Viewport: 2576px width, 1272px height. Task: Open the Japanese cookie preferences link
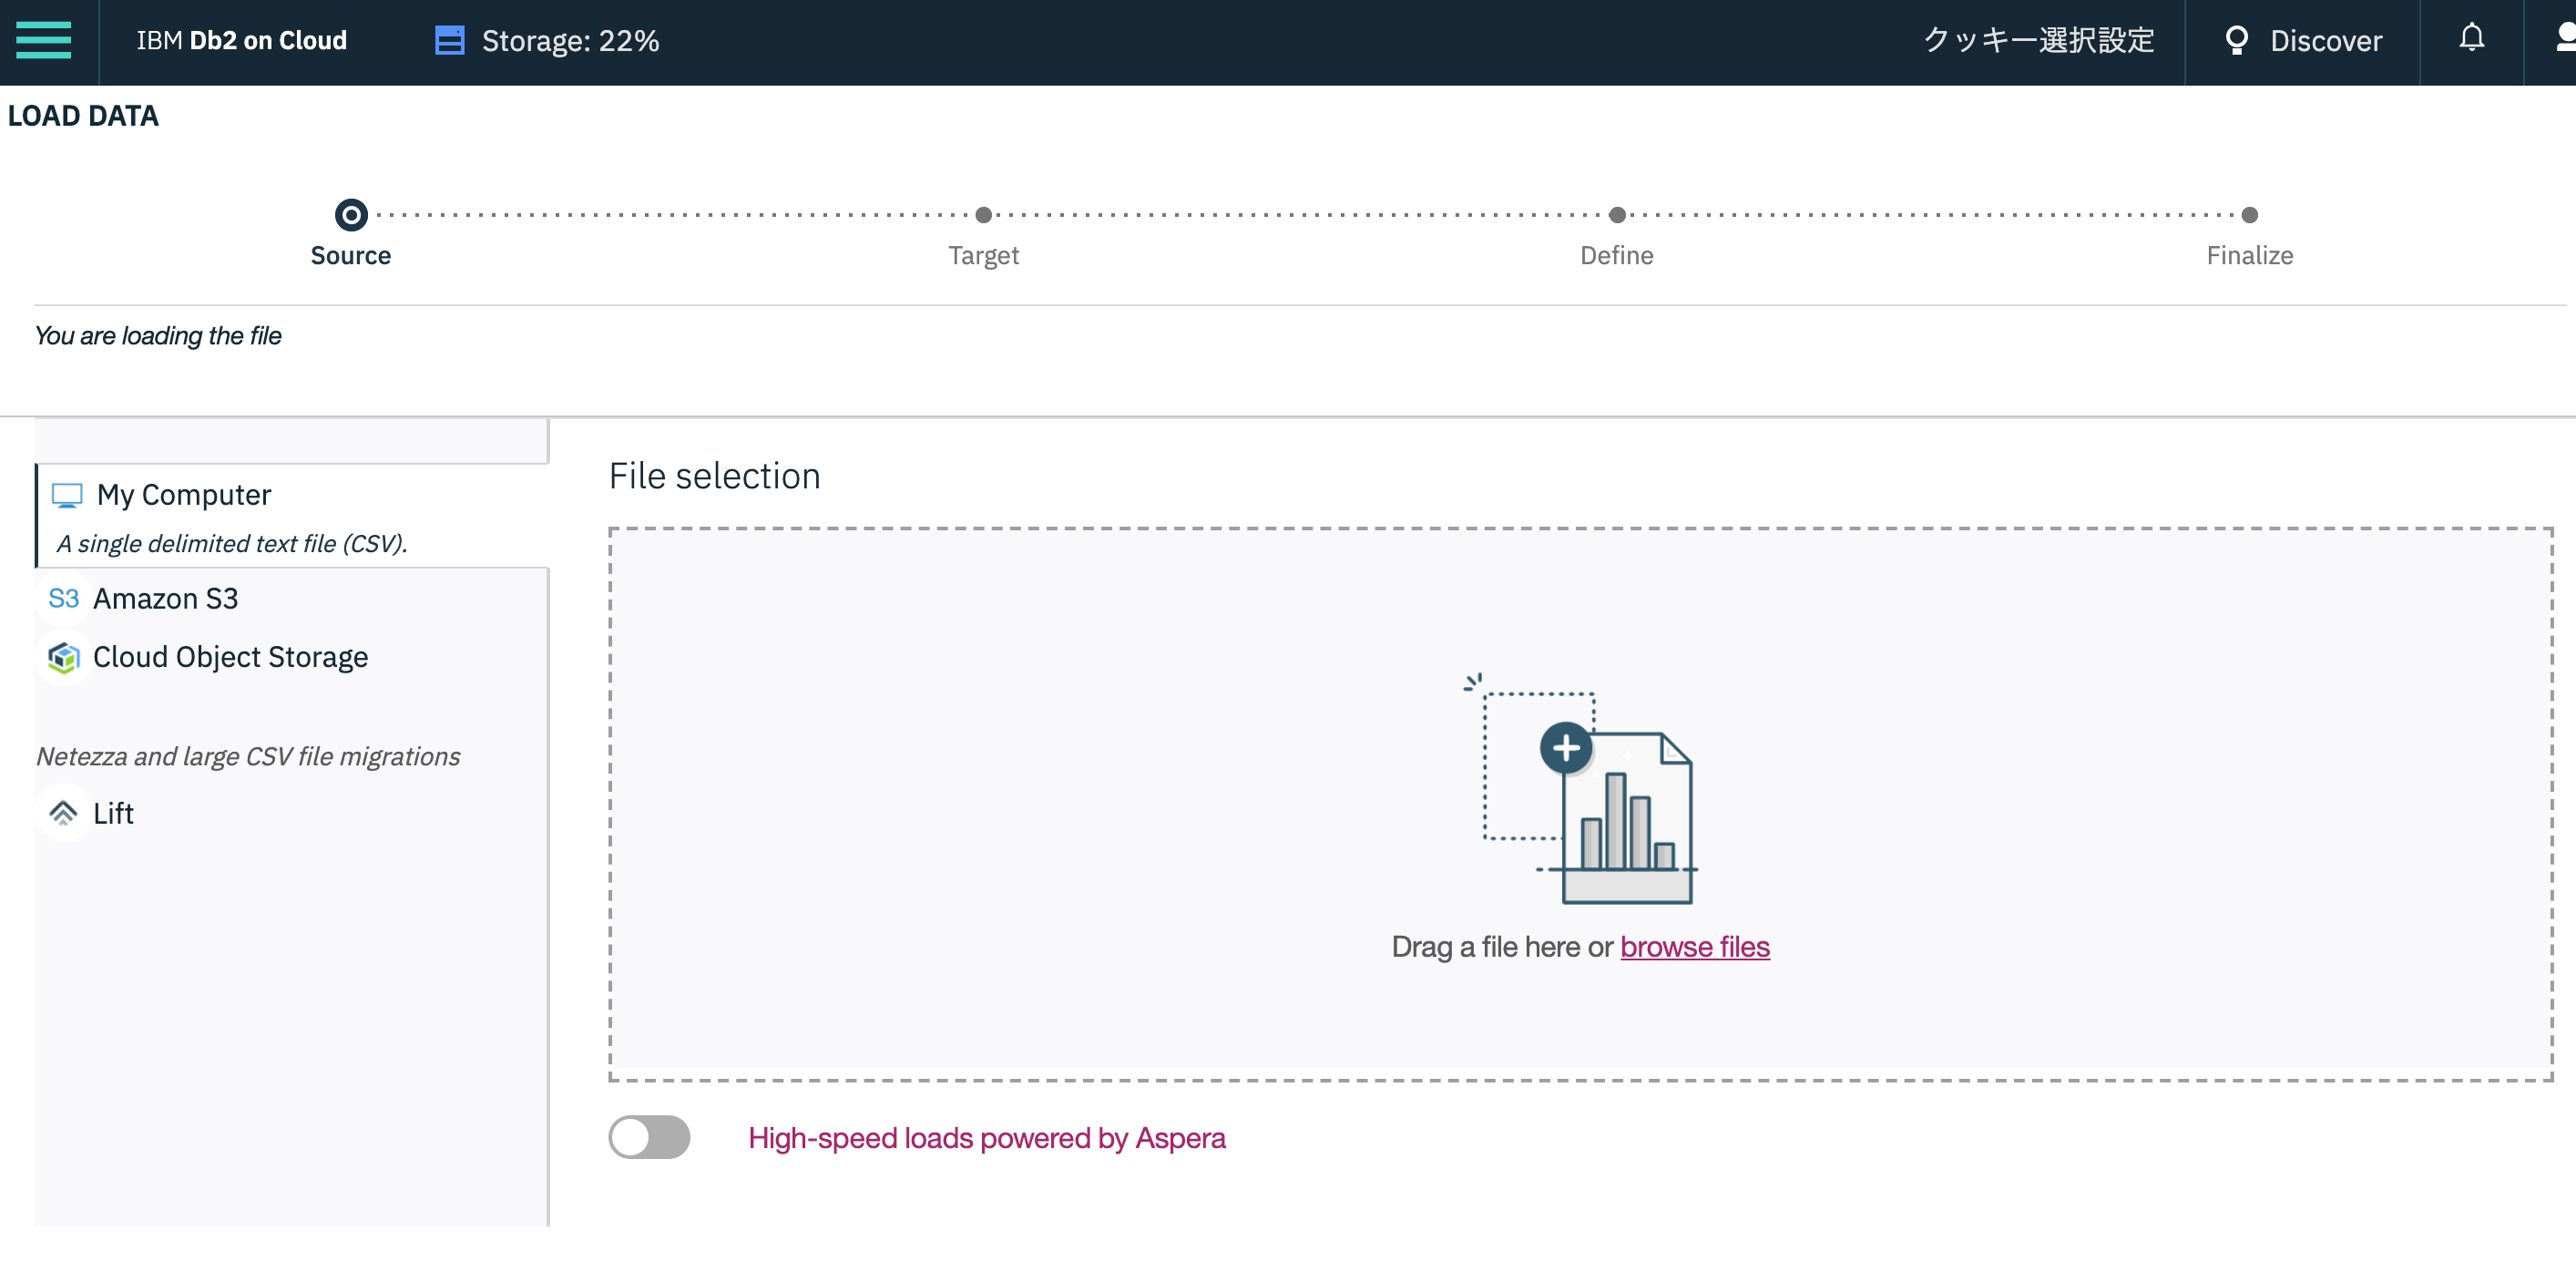pyautogui.click(x=2038, y=40)
